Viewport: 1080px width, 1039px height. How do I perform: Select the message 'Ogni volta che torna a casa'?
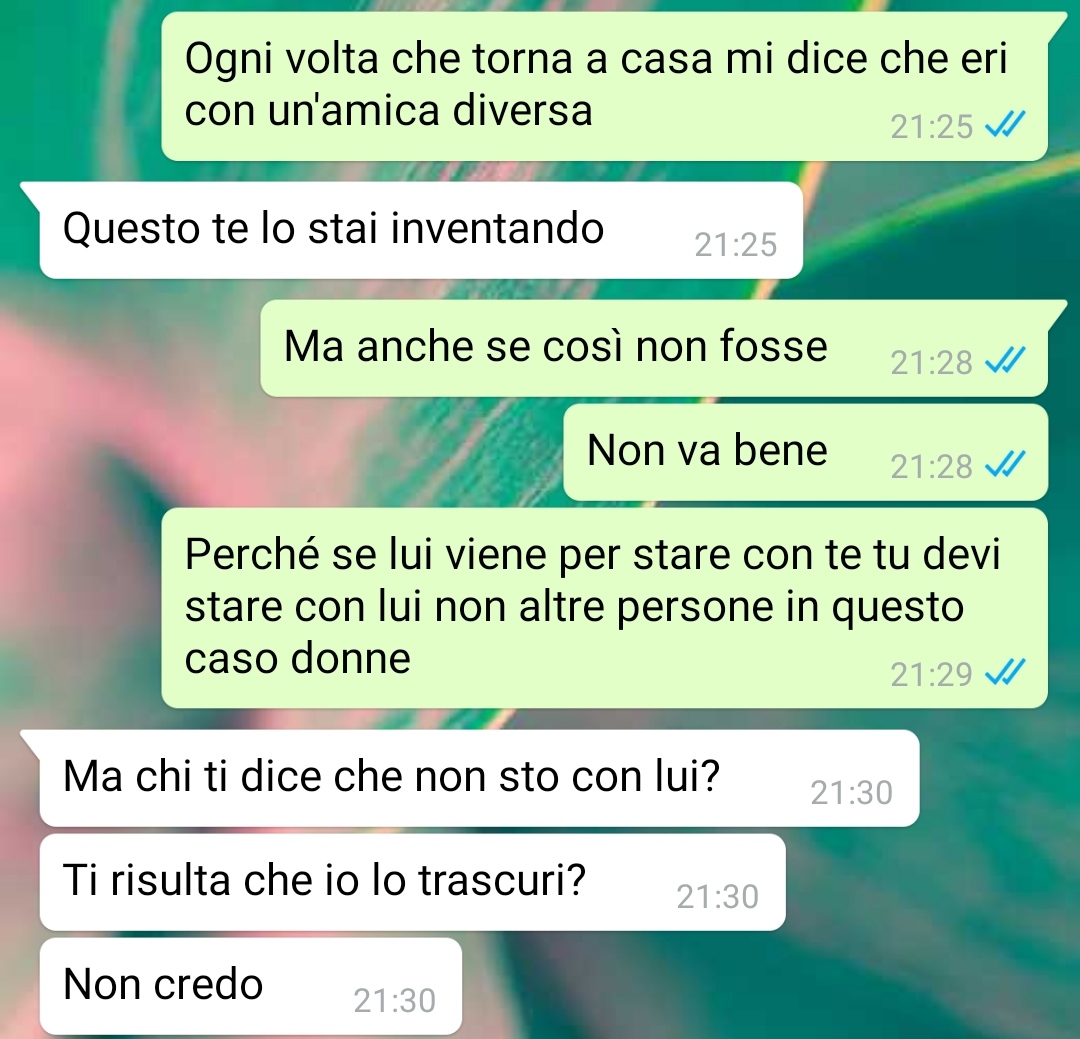[605, 86]
